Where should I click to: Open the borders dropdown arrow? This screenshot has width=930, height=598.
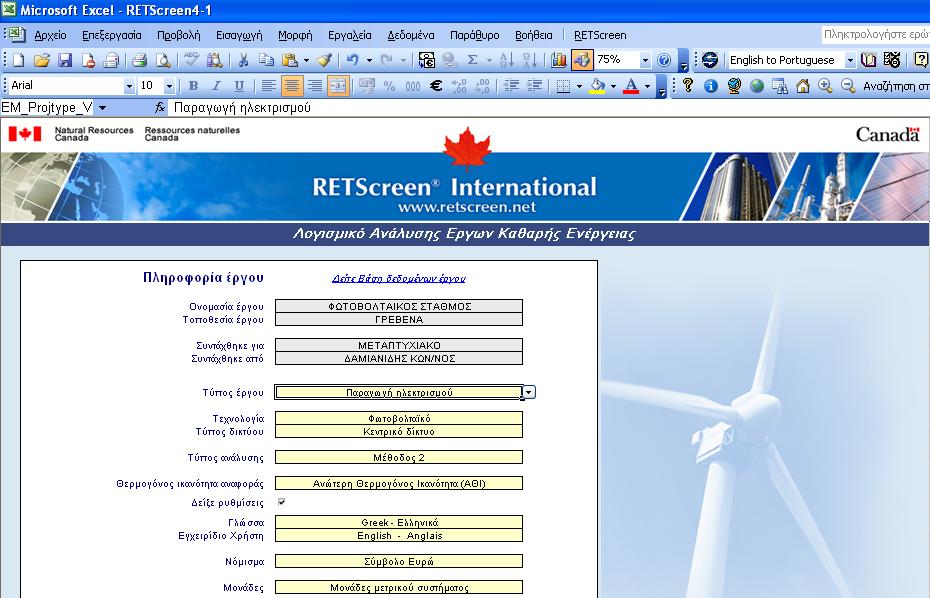tap(579, 86)
